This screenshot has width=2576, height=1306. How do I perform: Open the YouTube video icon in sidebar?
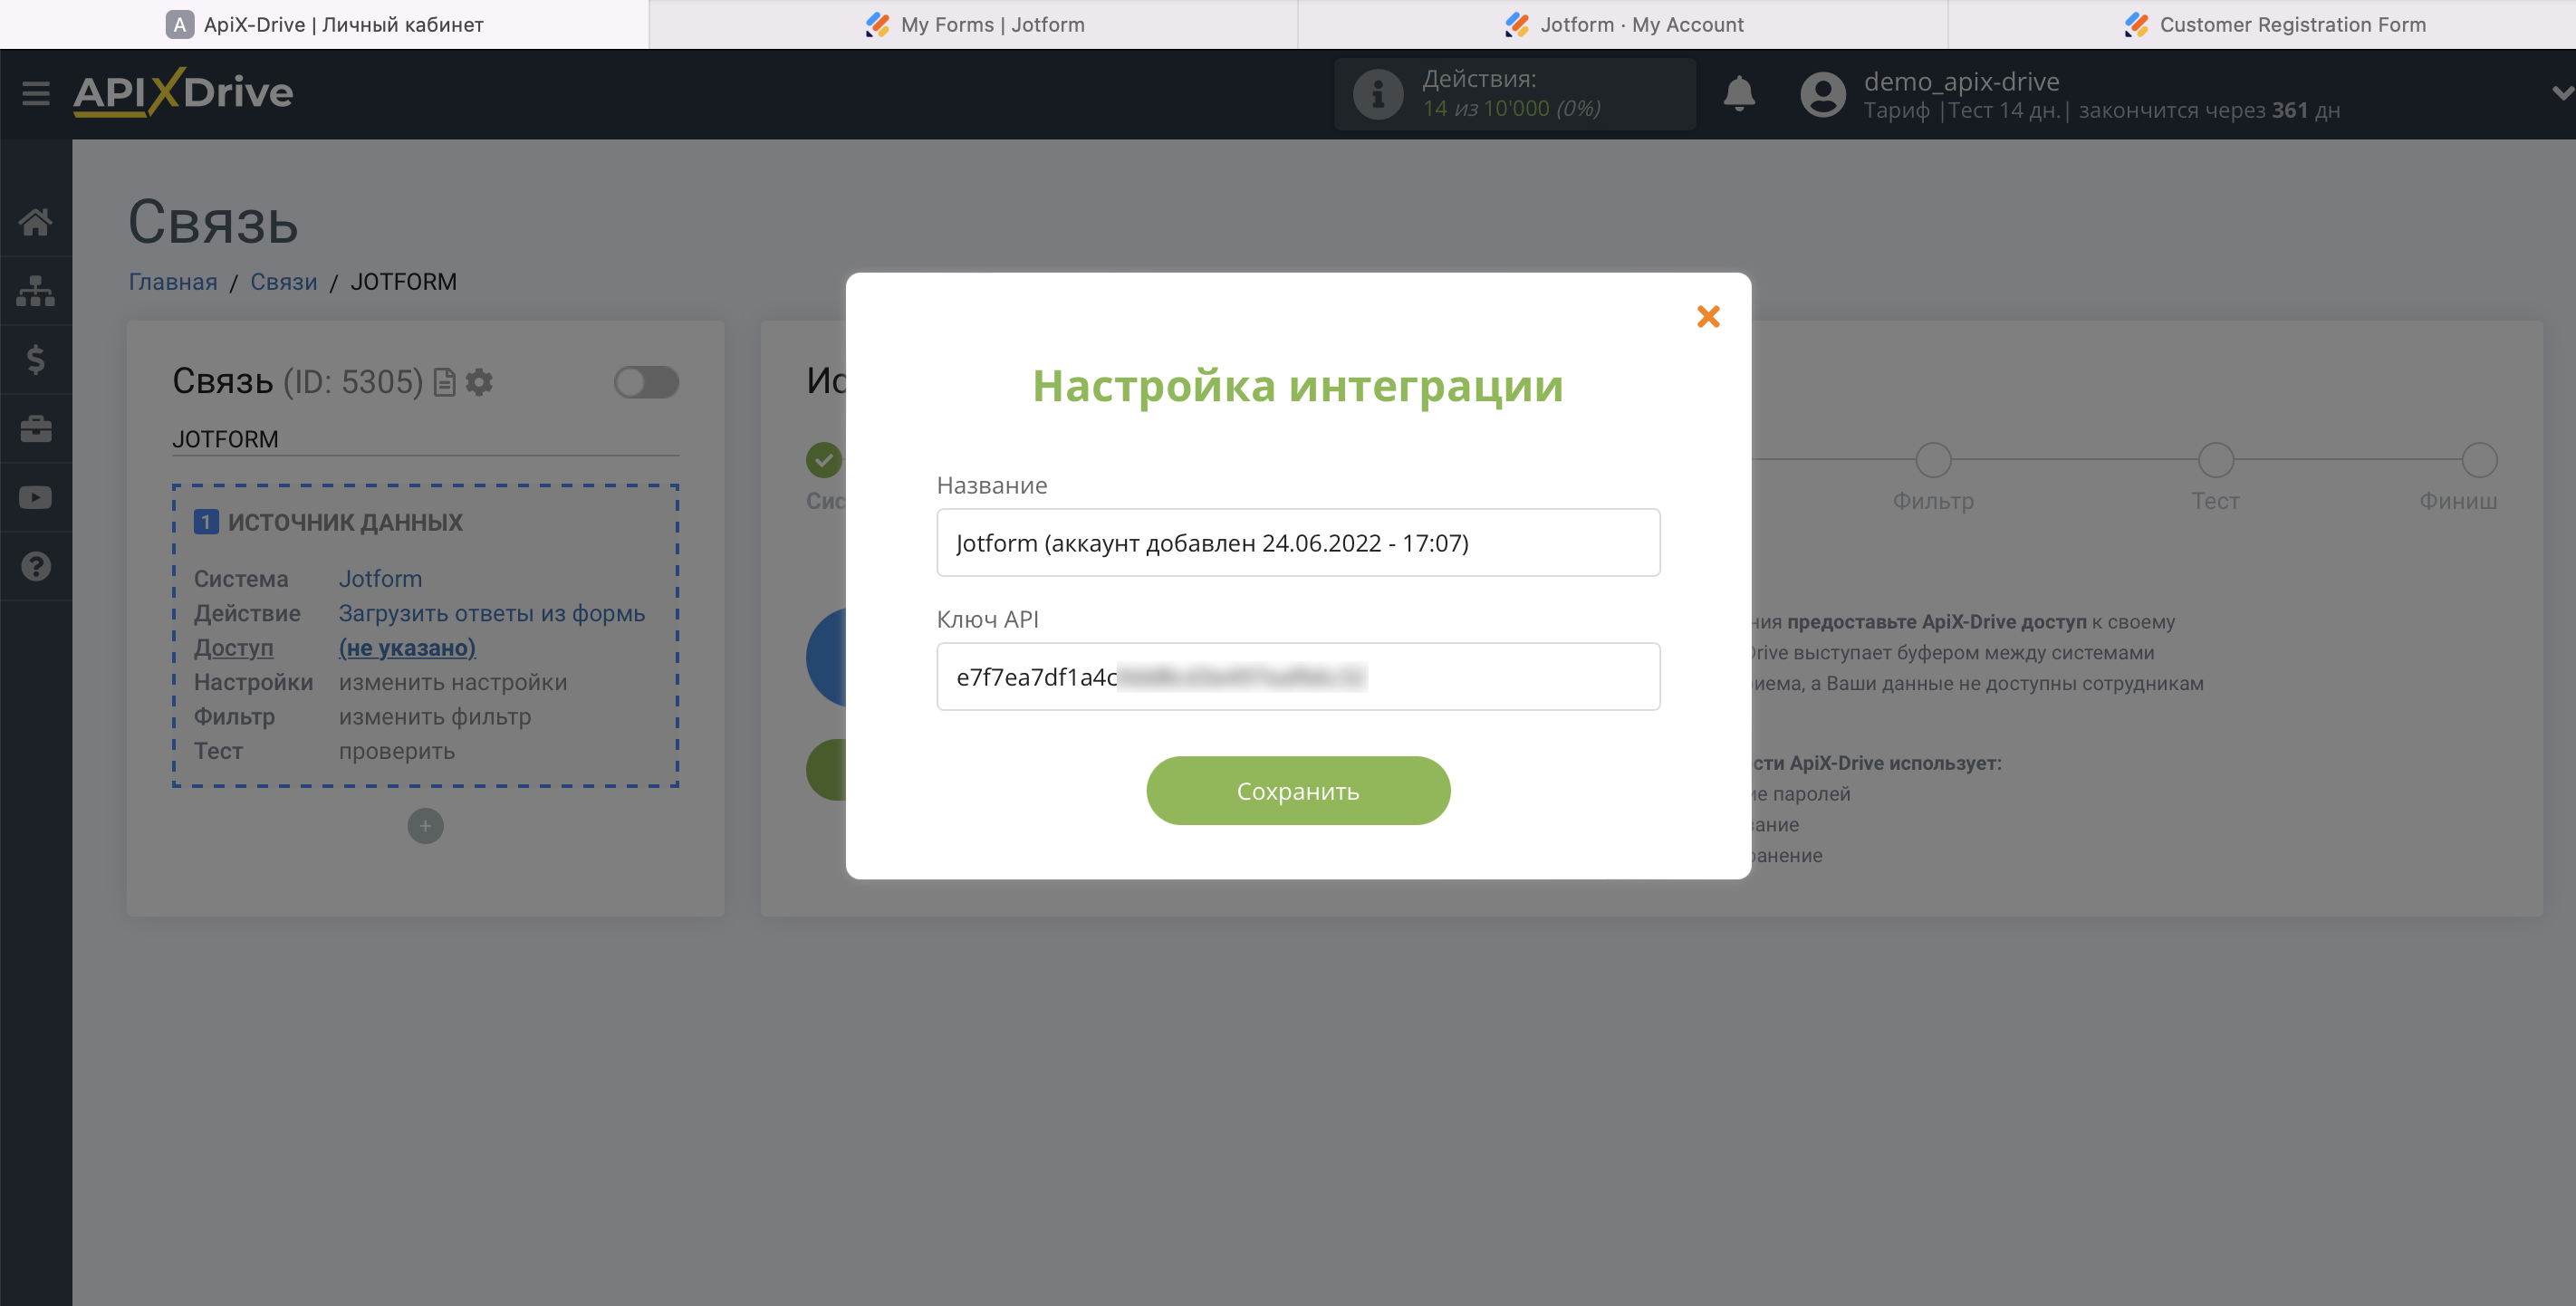click(x=36, y=497)
